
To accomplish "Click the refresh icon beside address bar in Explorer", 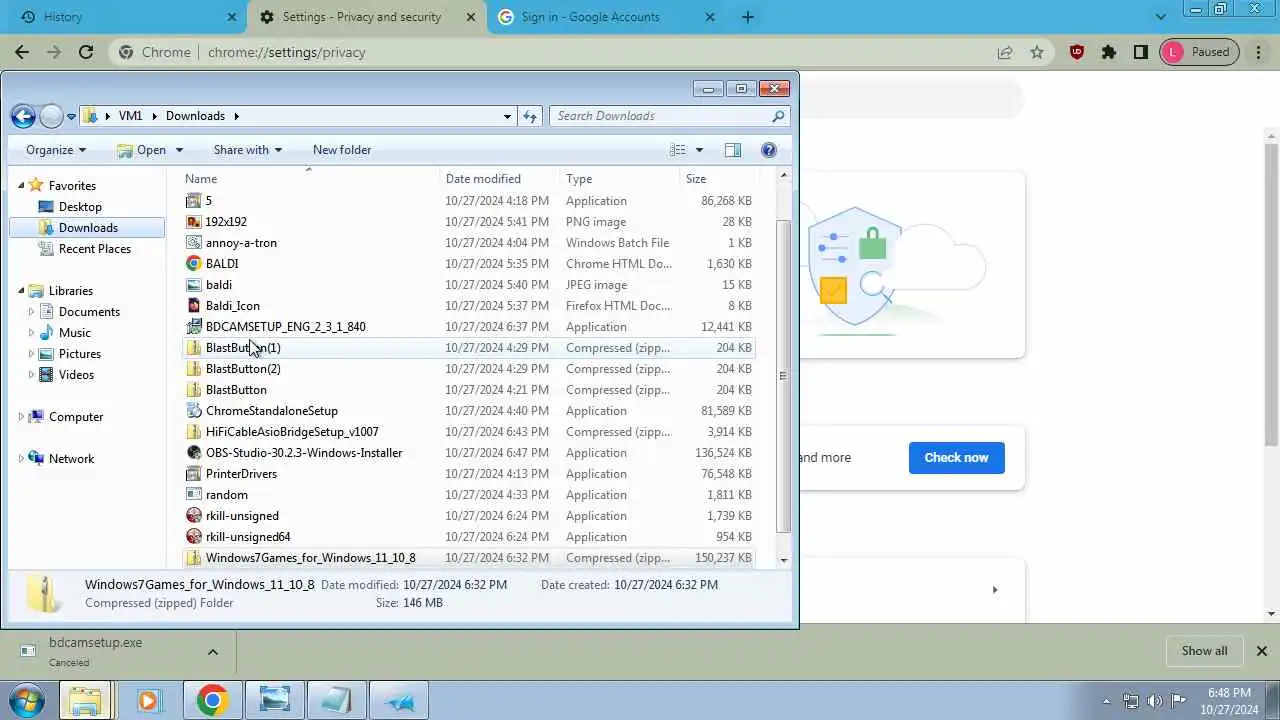I will pyautogui.click(x=530, y=116).
